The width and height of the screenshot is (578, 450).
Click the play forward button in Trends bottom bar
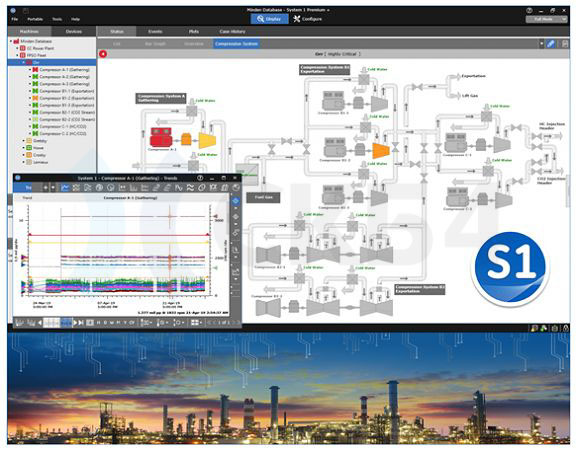(x=75, y=323)
